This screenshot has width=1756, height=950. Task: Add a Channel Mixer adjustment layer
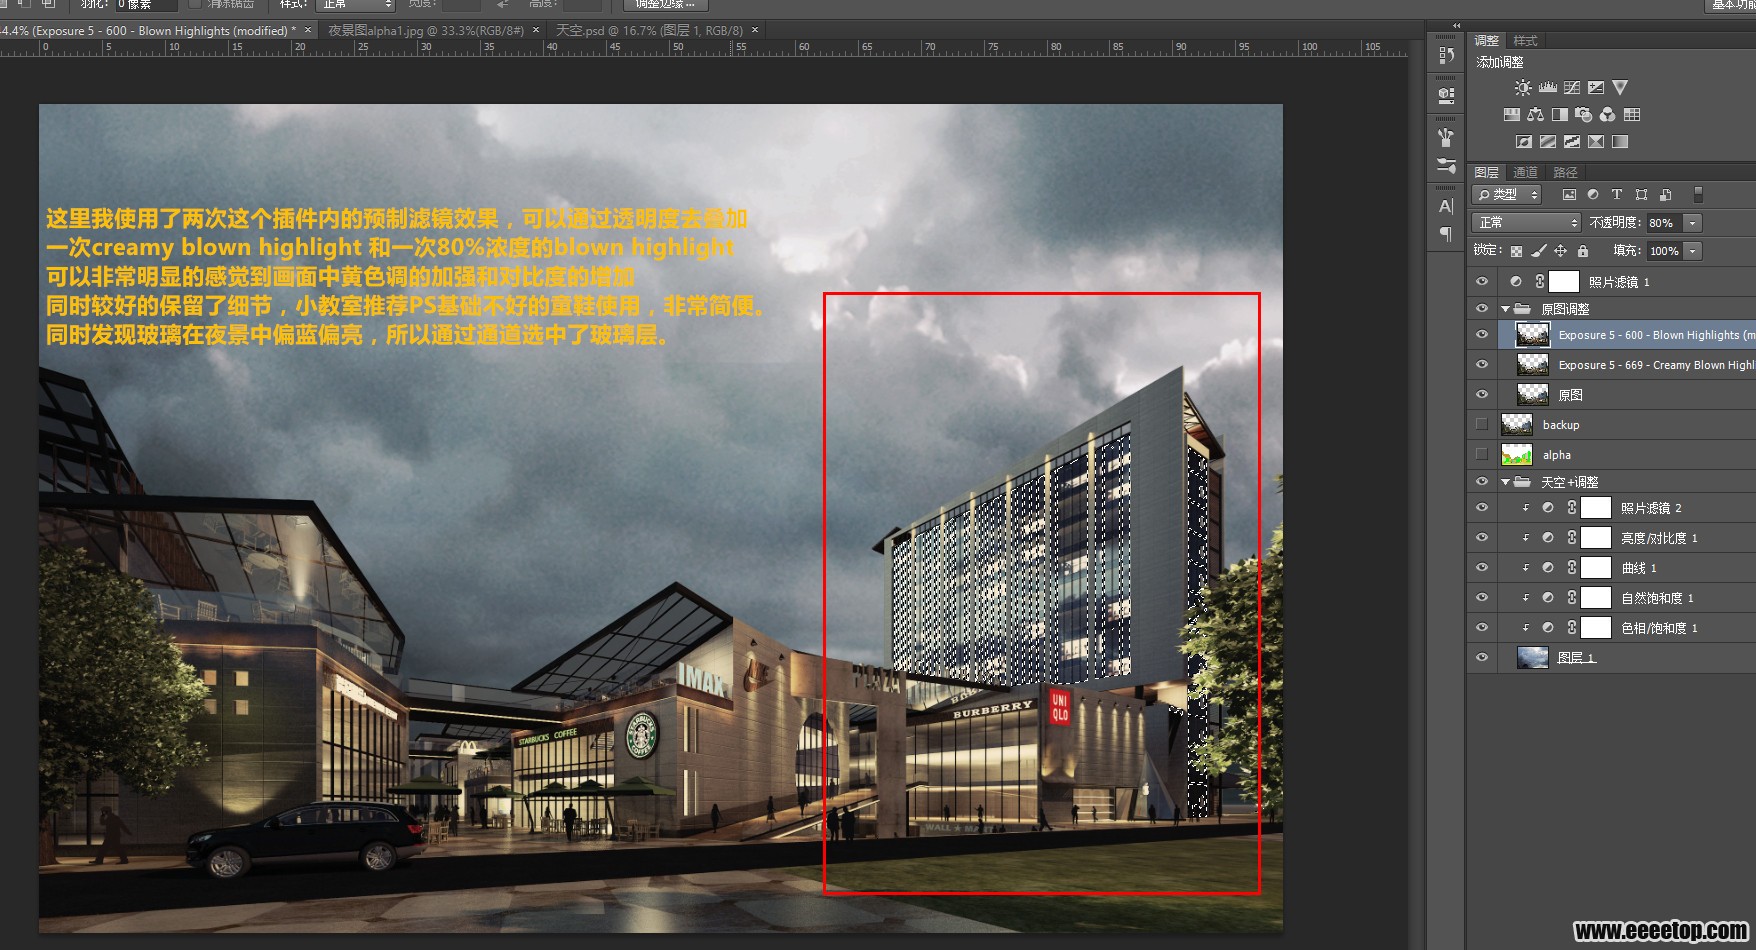pyautogui.click(x=1608, y=115)
